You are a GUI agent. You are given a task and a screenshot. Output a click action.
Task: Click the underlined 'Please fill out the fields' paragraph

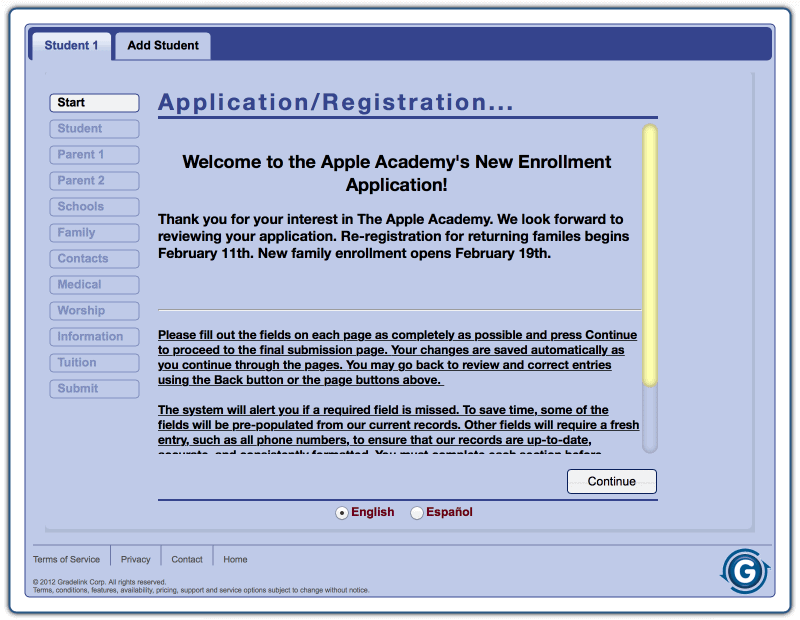397,357
